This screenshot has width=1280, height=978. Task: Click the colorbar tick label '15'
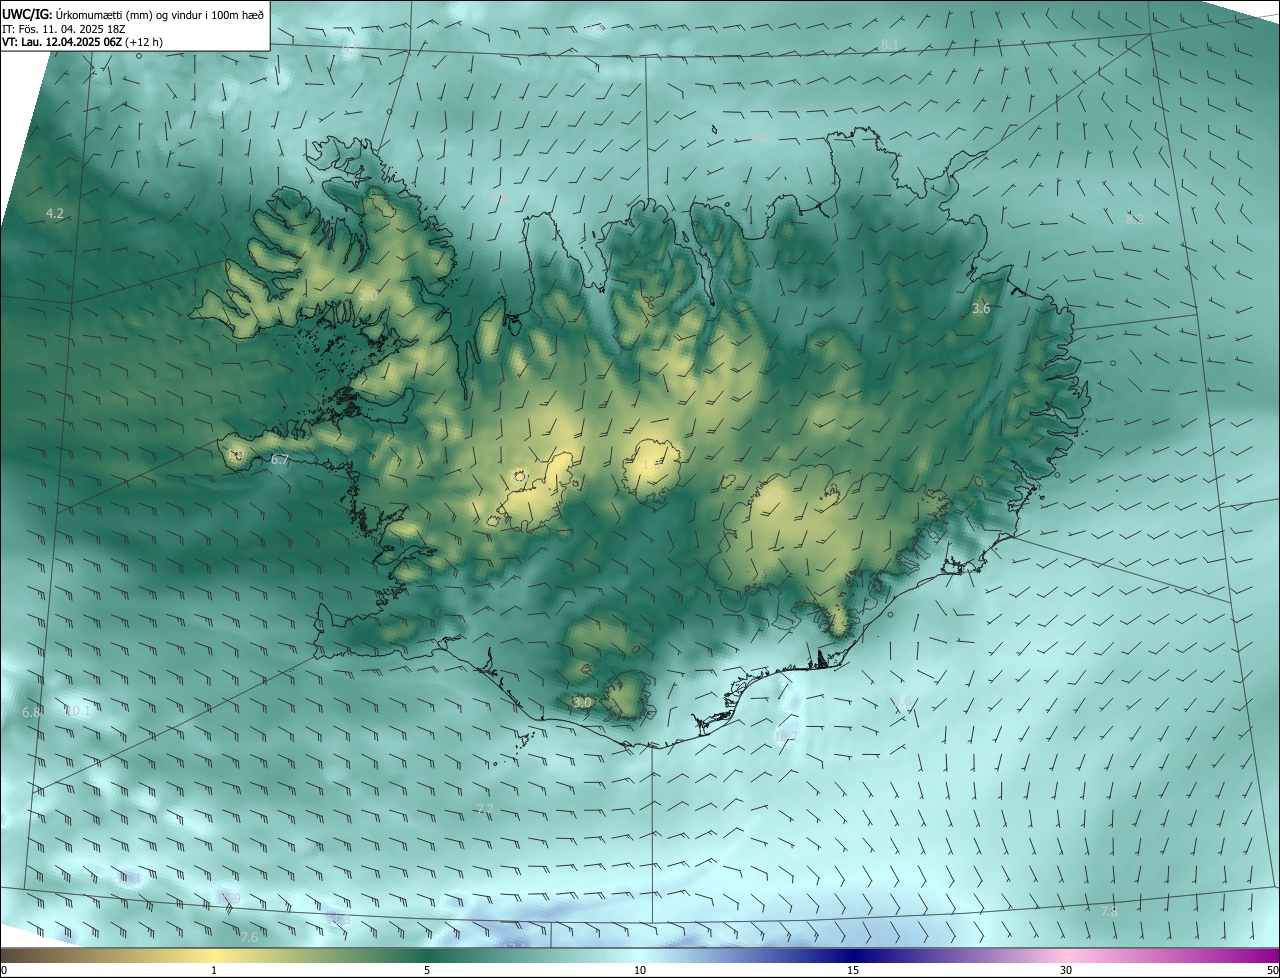853,970
